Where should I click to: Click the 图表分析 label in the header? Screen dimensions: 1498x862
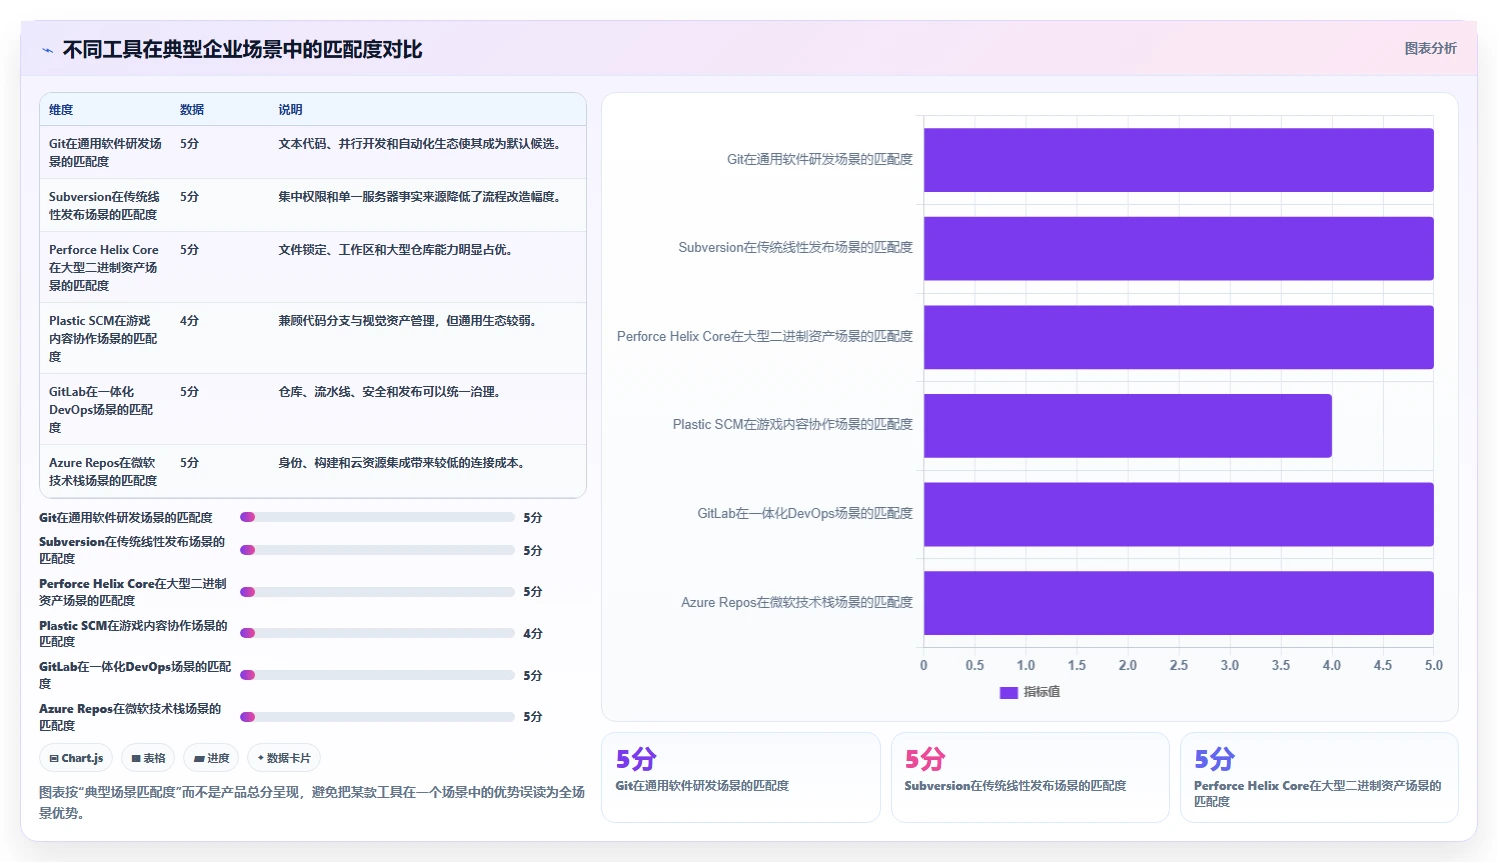[1430, 48]
